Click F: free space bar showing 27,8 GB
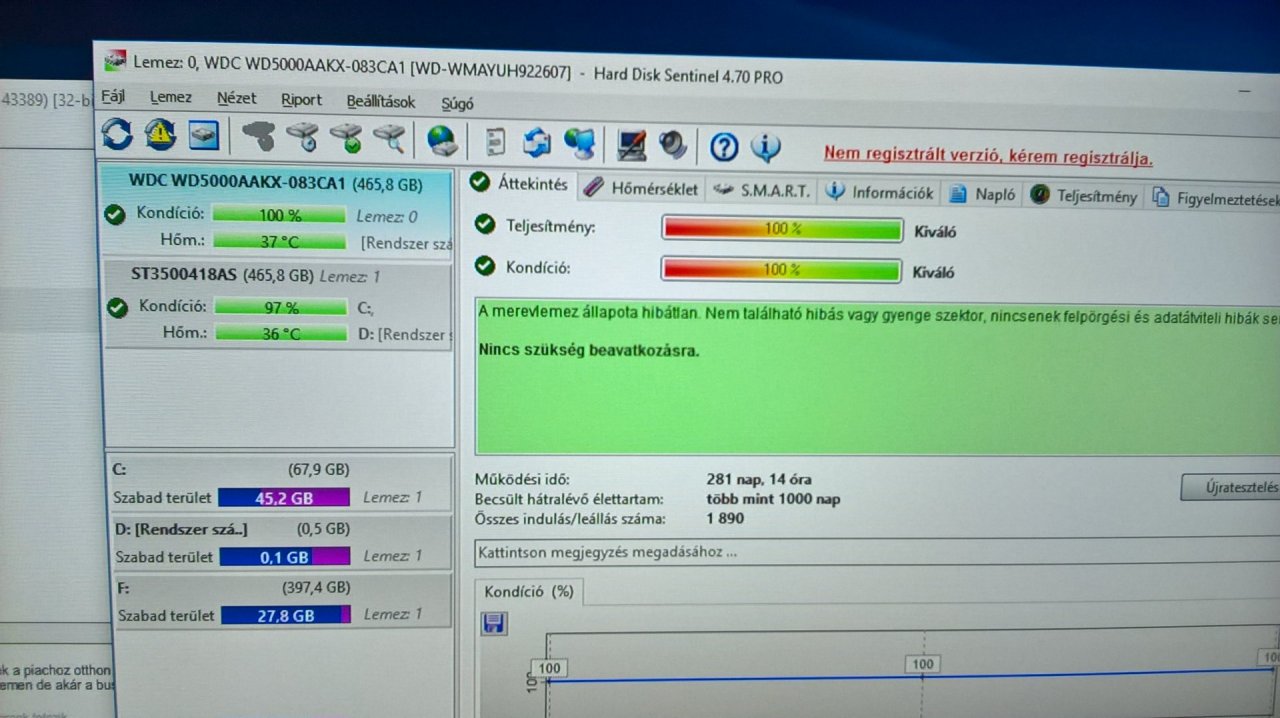The width and height of the screenshot is (1280, 718). pyautogui.click(x=286, y=616)
